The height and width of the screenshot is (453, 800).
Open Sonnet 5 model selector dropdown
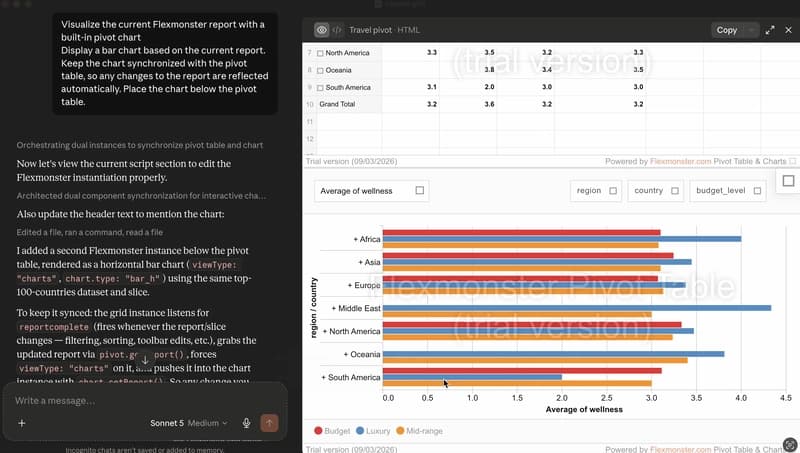click(x=189, y=423)
